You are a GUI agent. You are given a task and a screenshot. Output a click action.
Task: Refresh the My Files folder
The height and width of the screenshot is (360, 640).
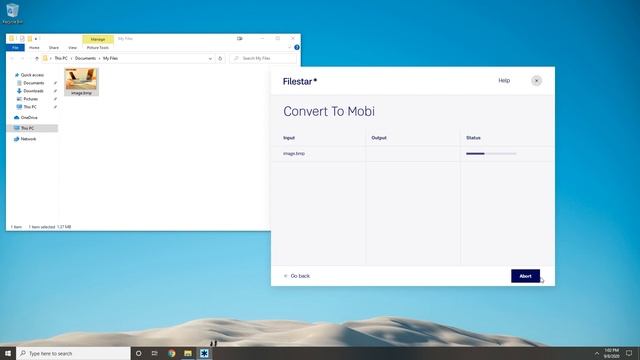pos(220,59)
